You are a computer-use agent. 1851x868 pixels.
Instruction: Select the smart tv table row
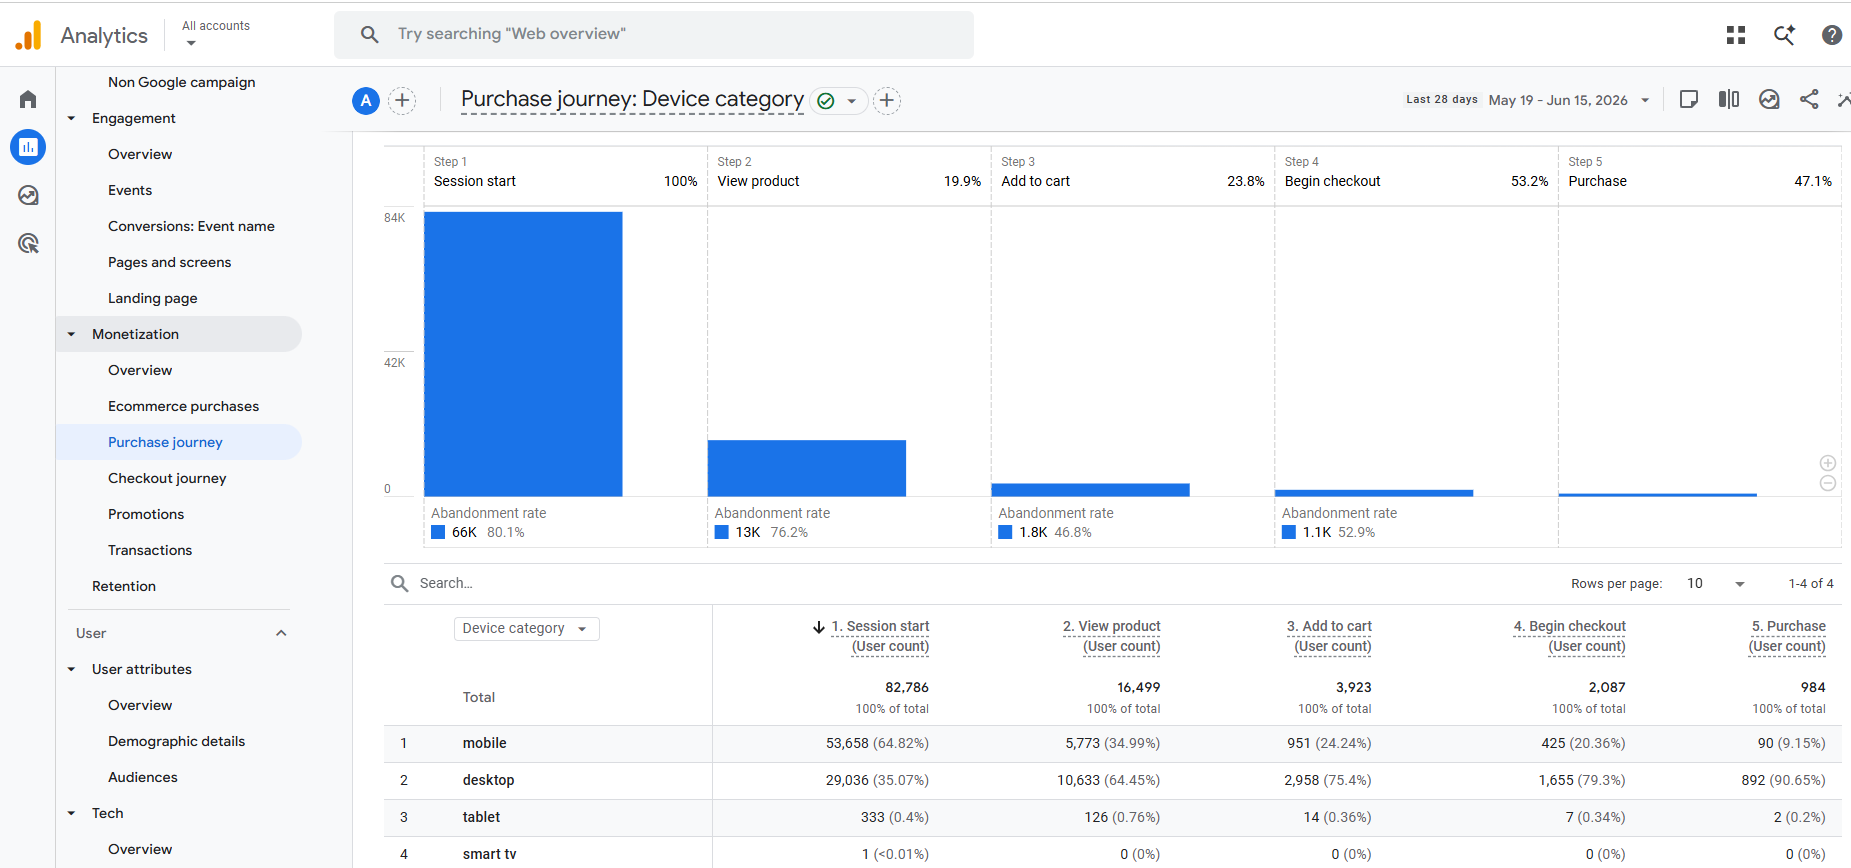tap(1113, 853)
